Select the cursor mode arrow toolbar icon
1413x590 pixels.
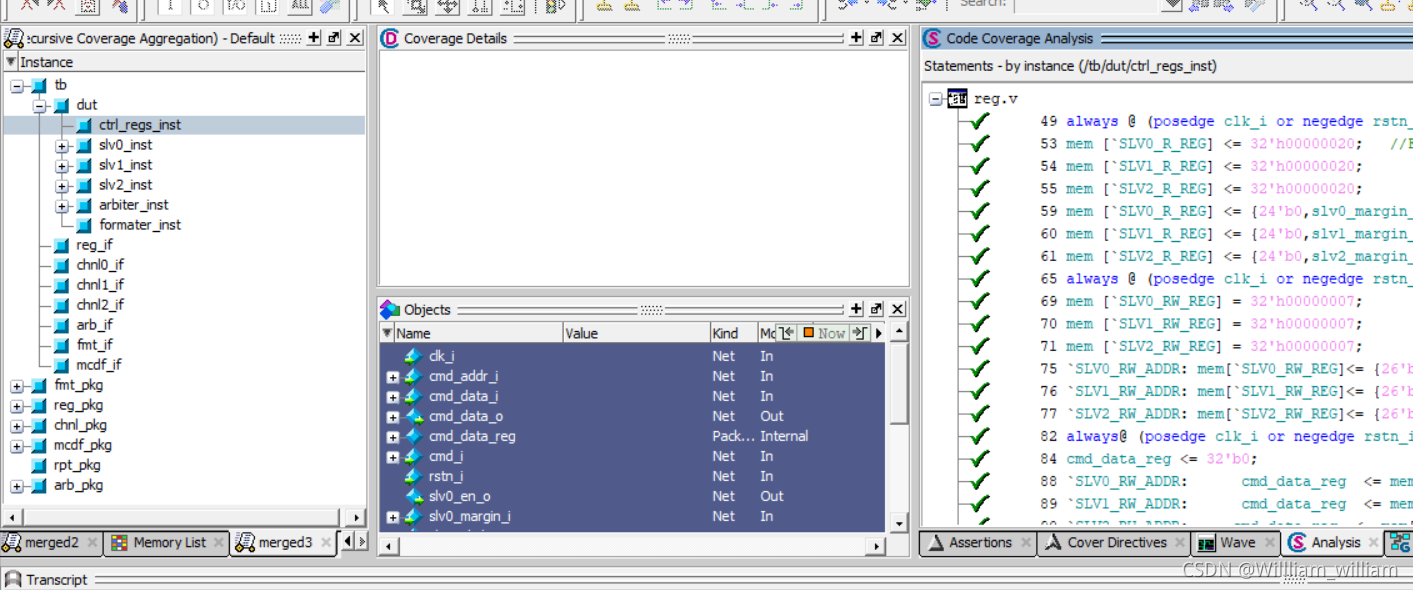[384, 8]
